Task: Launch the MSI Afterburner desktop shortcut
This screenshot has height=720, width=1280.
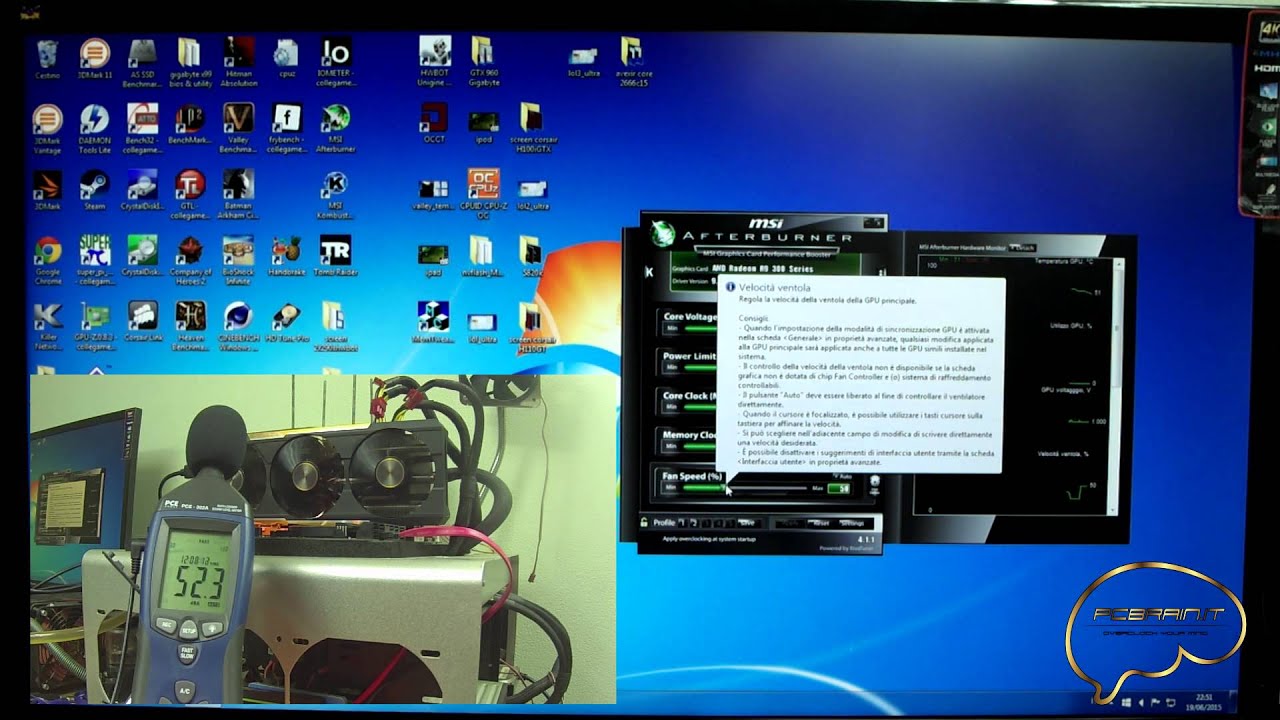Action: coord(335,128)
